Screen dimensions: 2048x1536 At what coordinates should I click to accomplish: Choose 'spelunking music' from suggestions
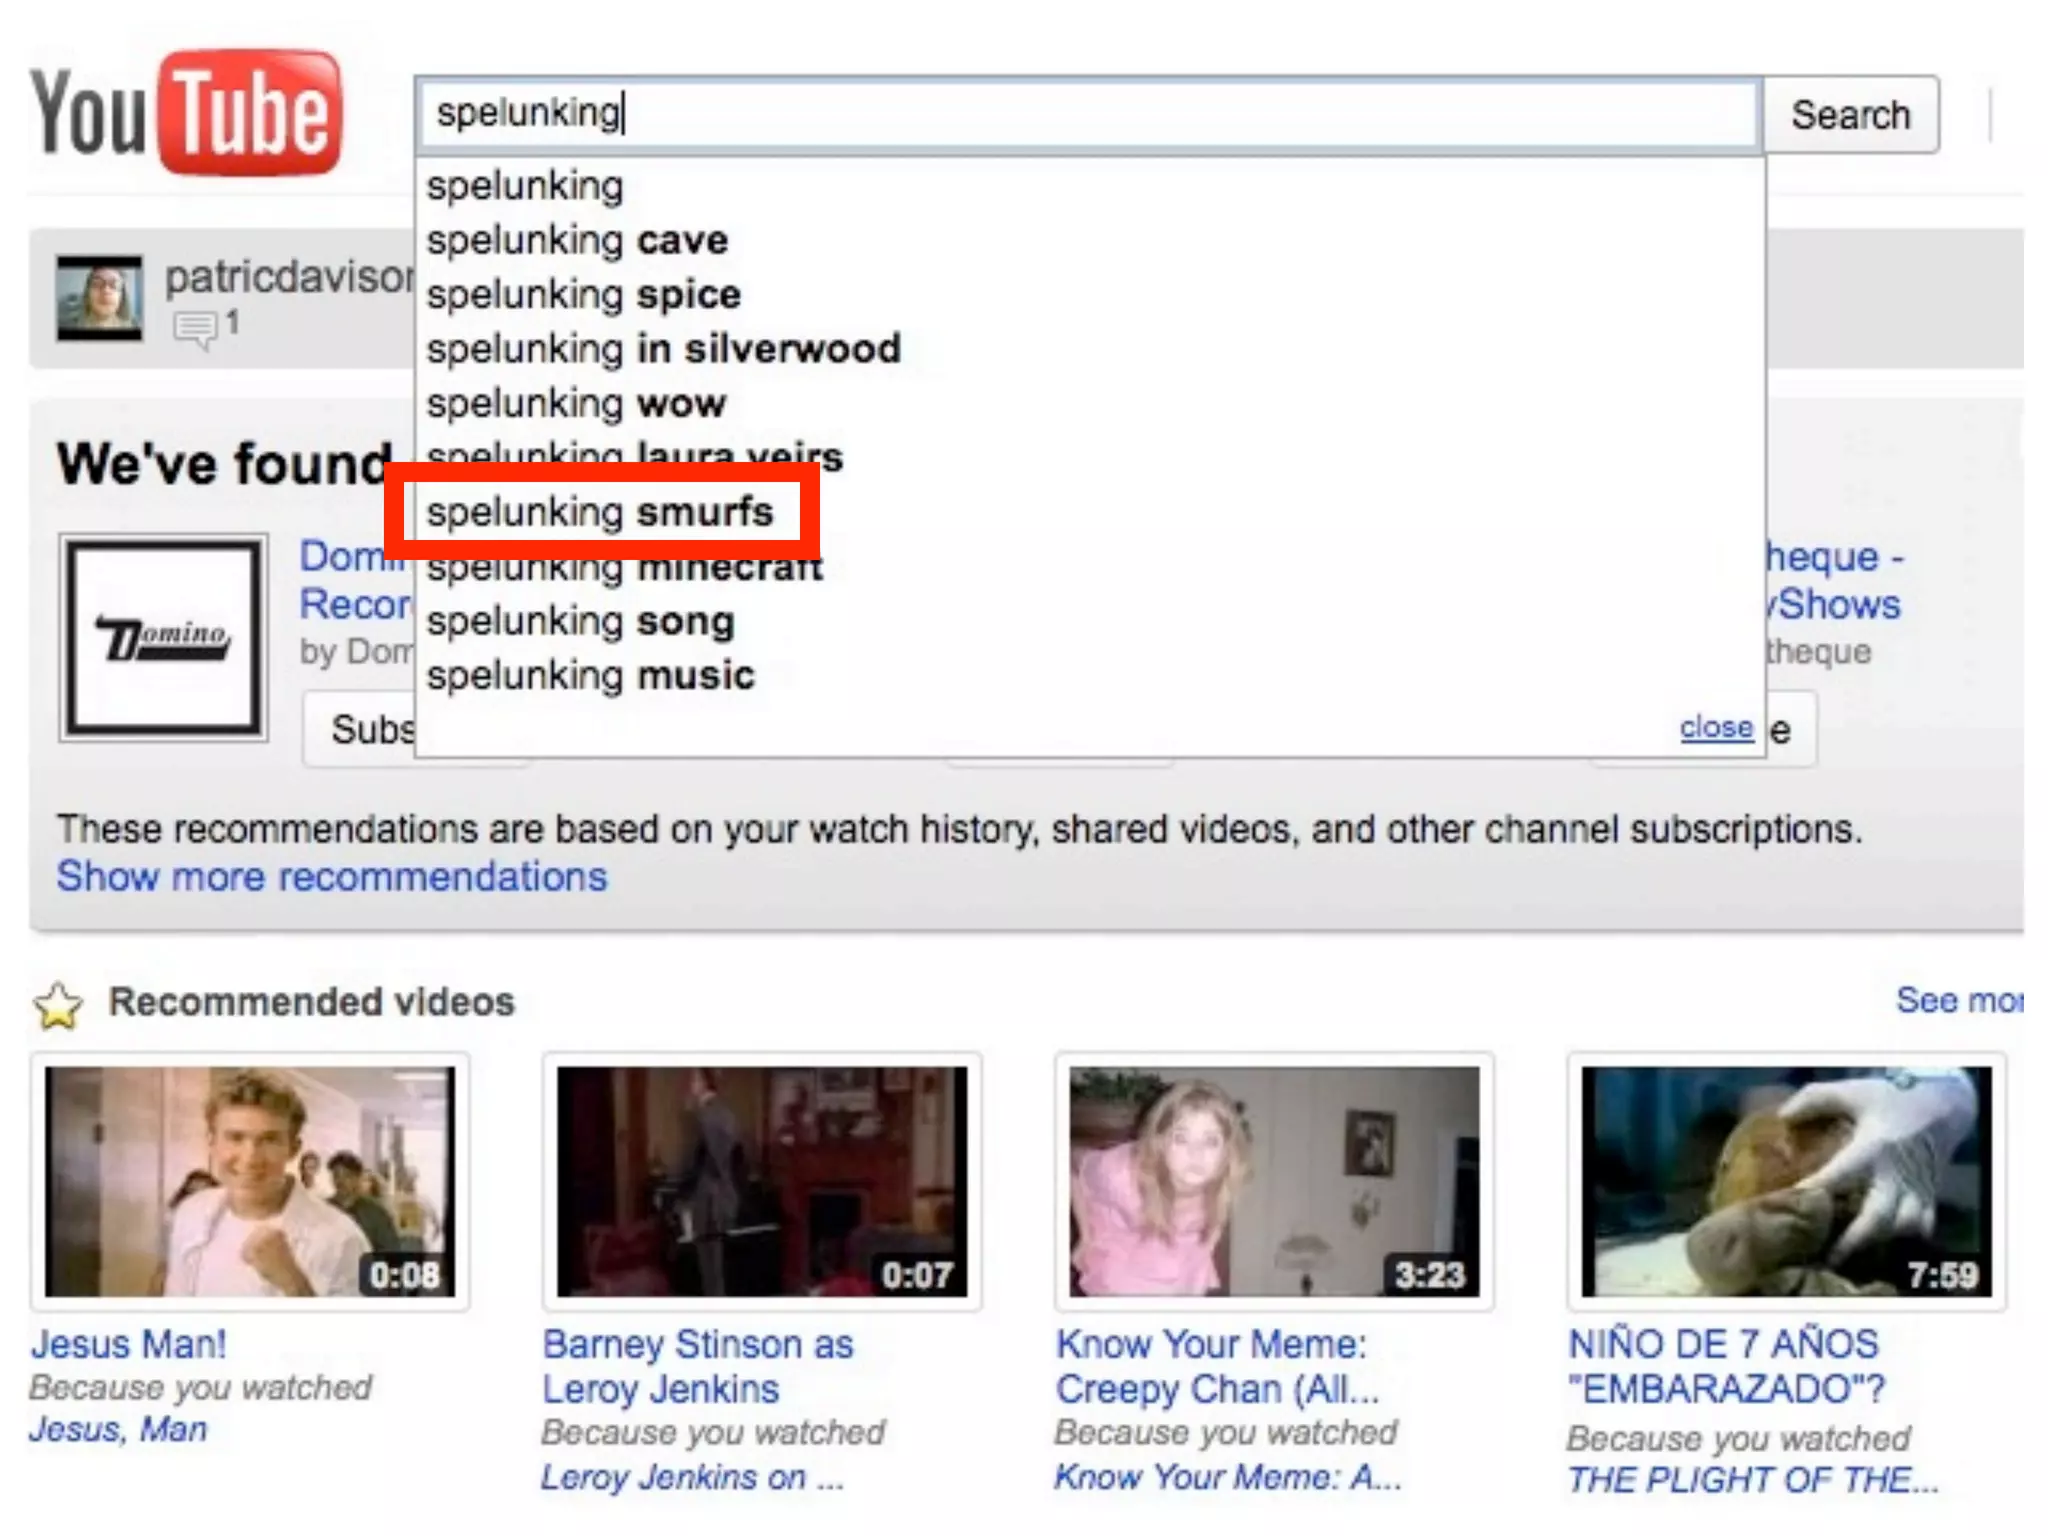coord(590,676)
